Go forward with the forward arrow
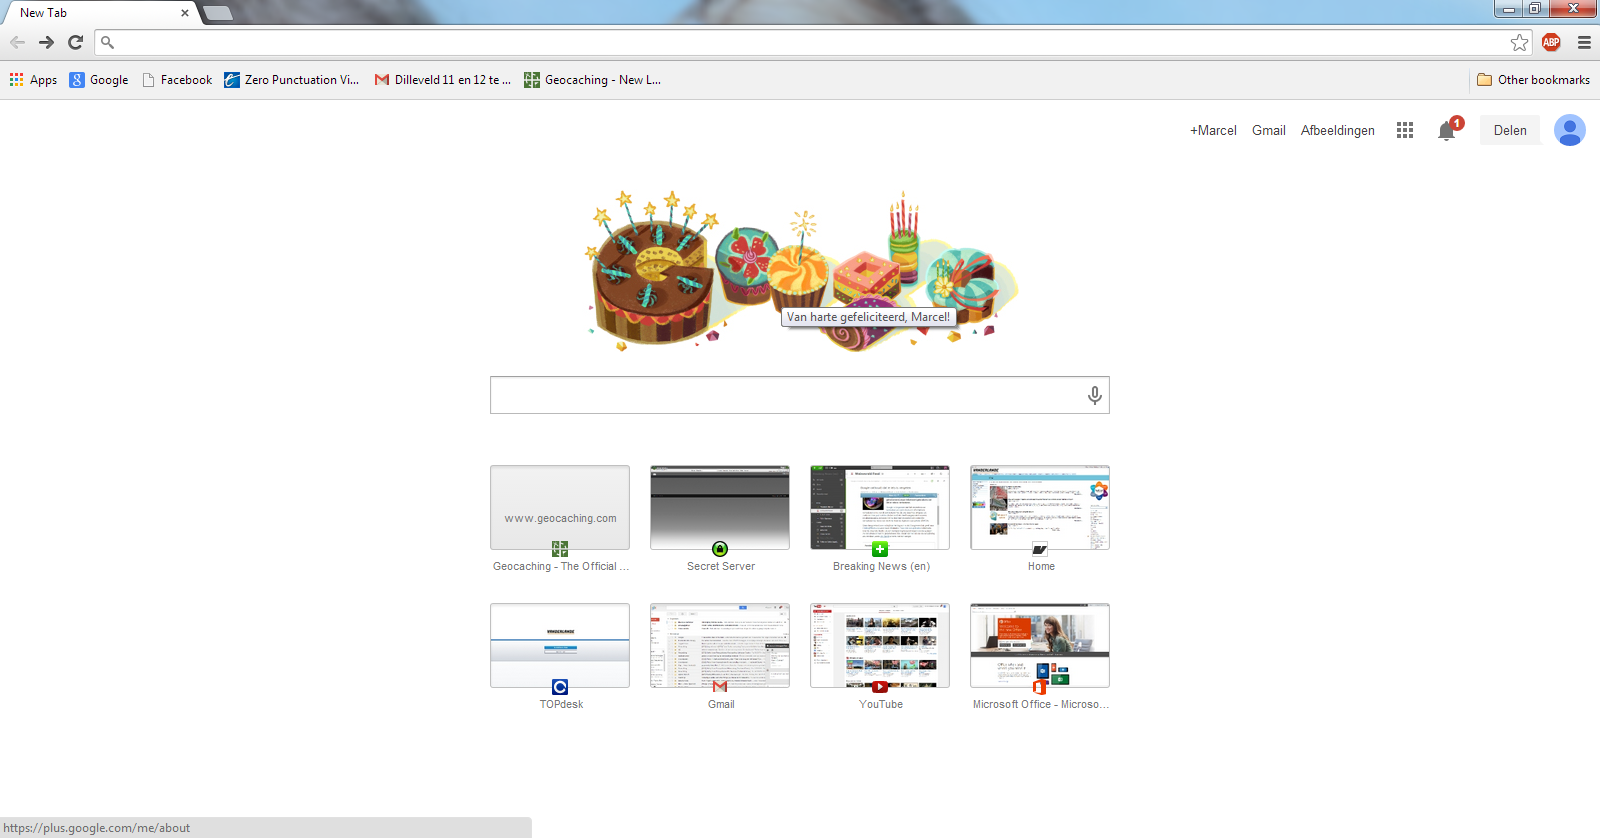Screen dimensions: 1600x838 [46, 42]
